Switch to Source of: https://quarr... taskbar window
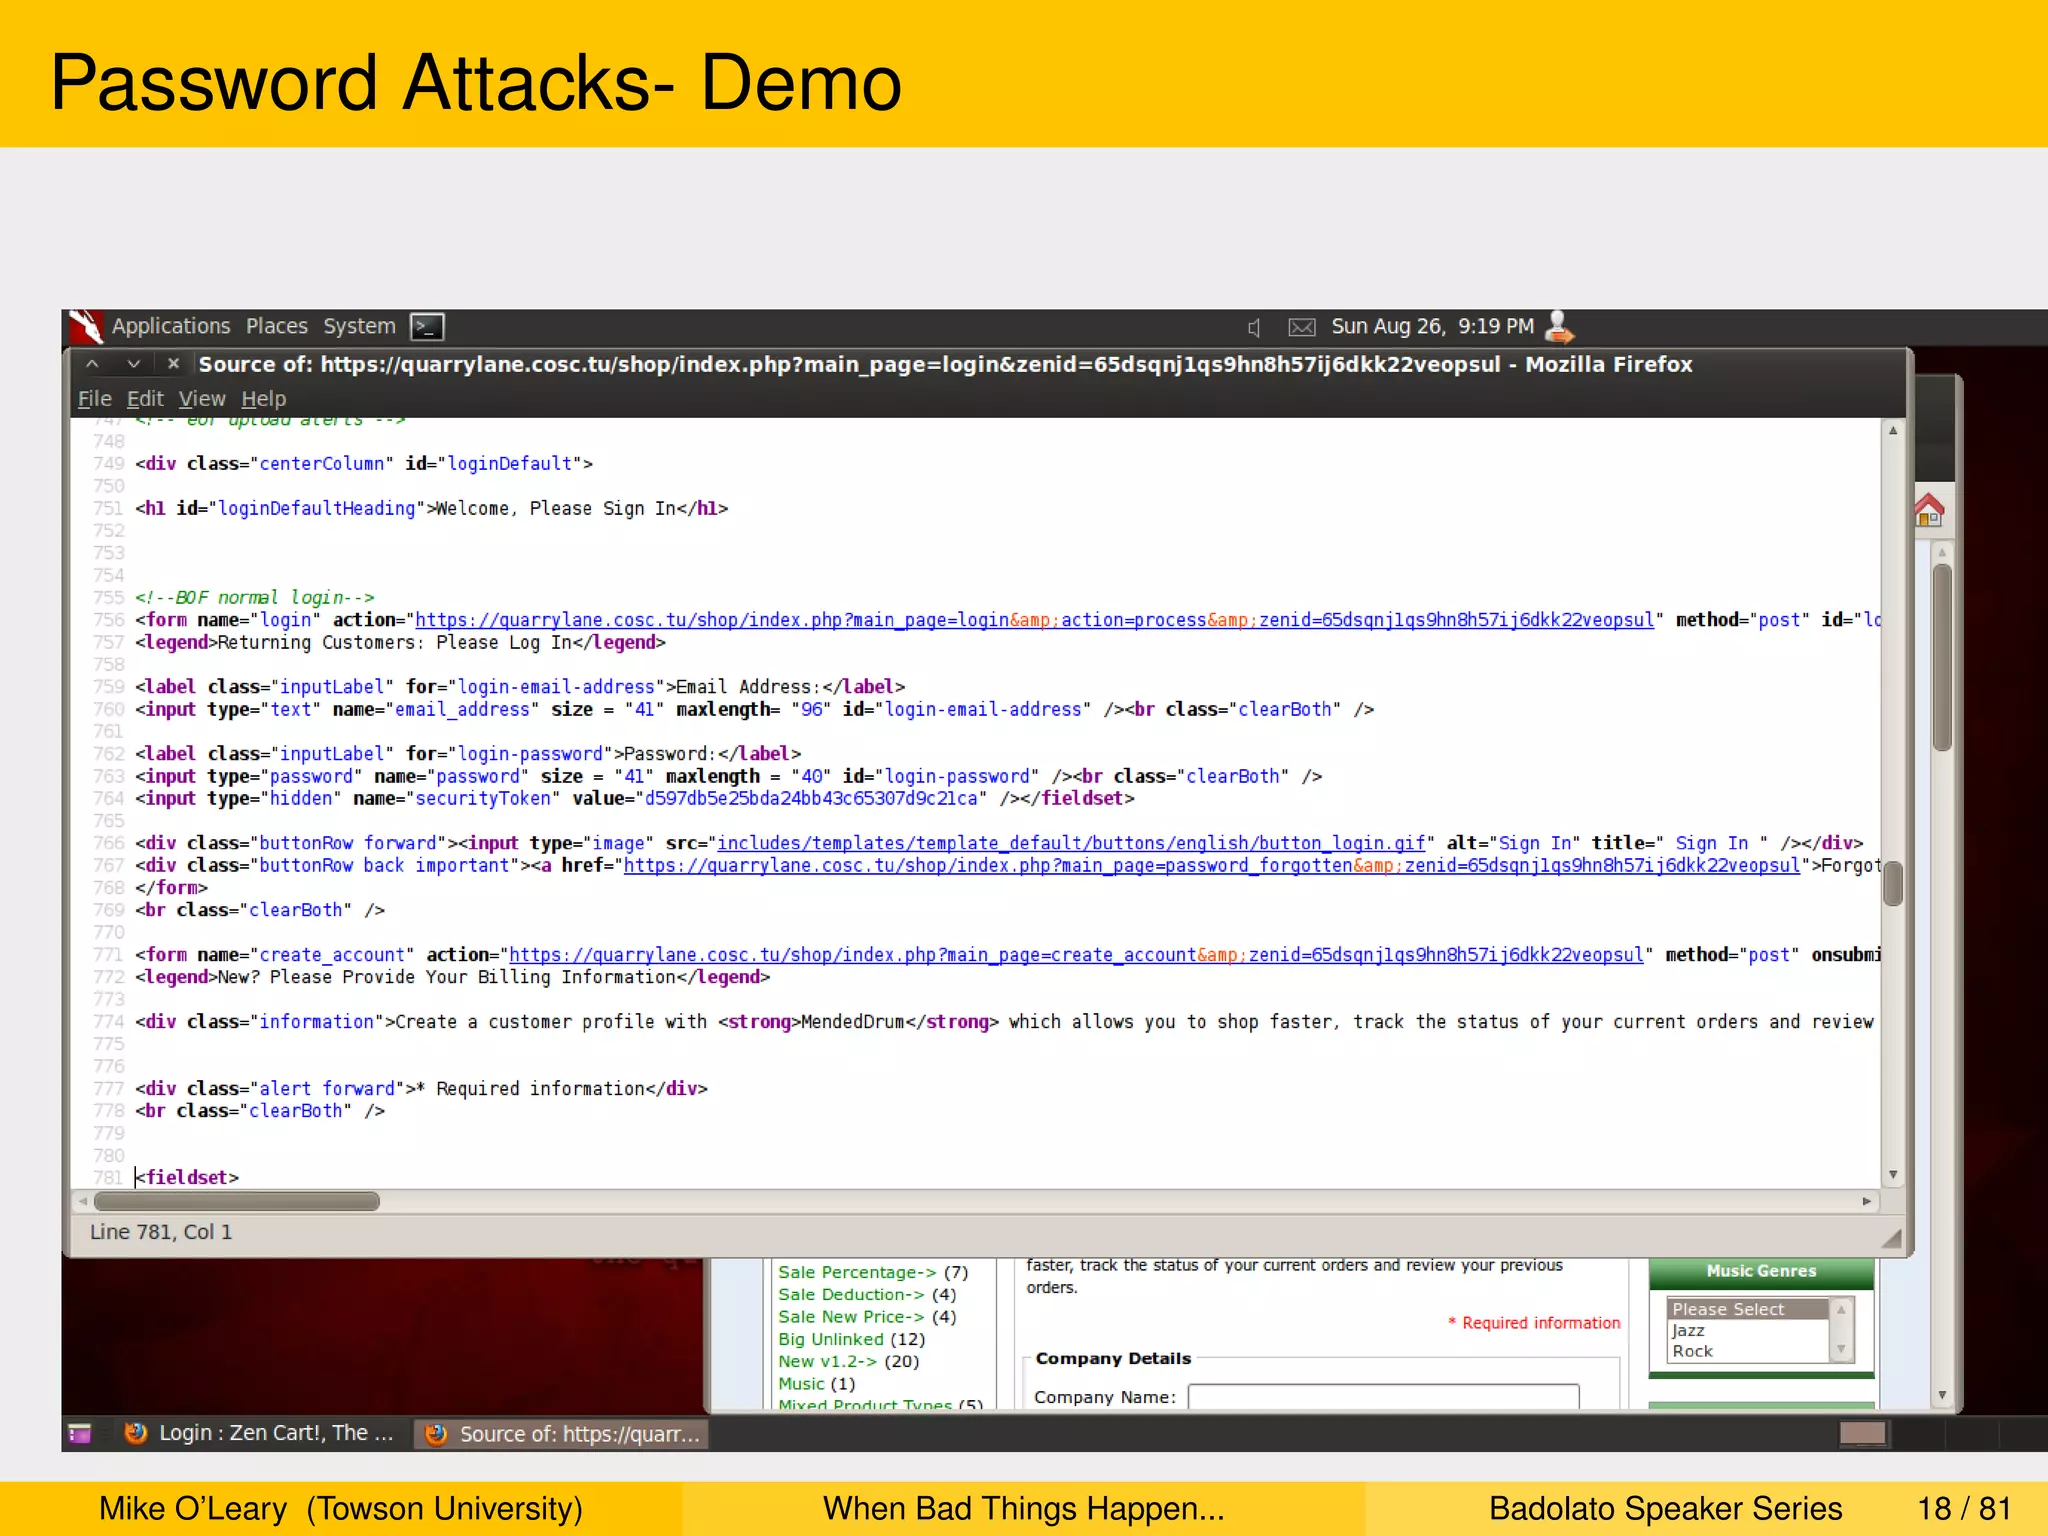 coord(563,1434)
